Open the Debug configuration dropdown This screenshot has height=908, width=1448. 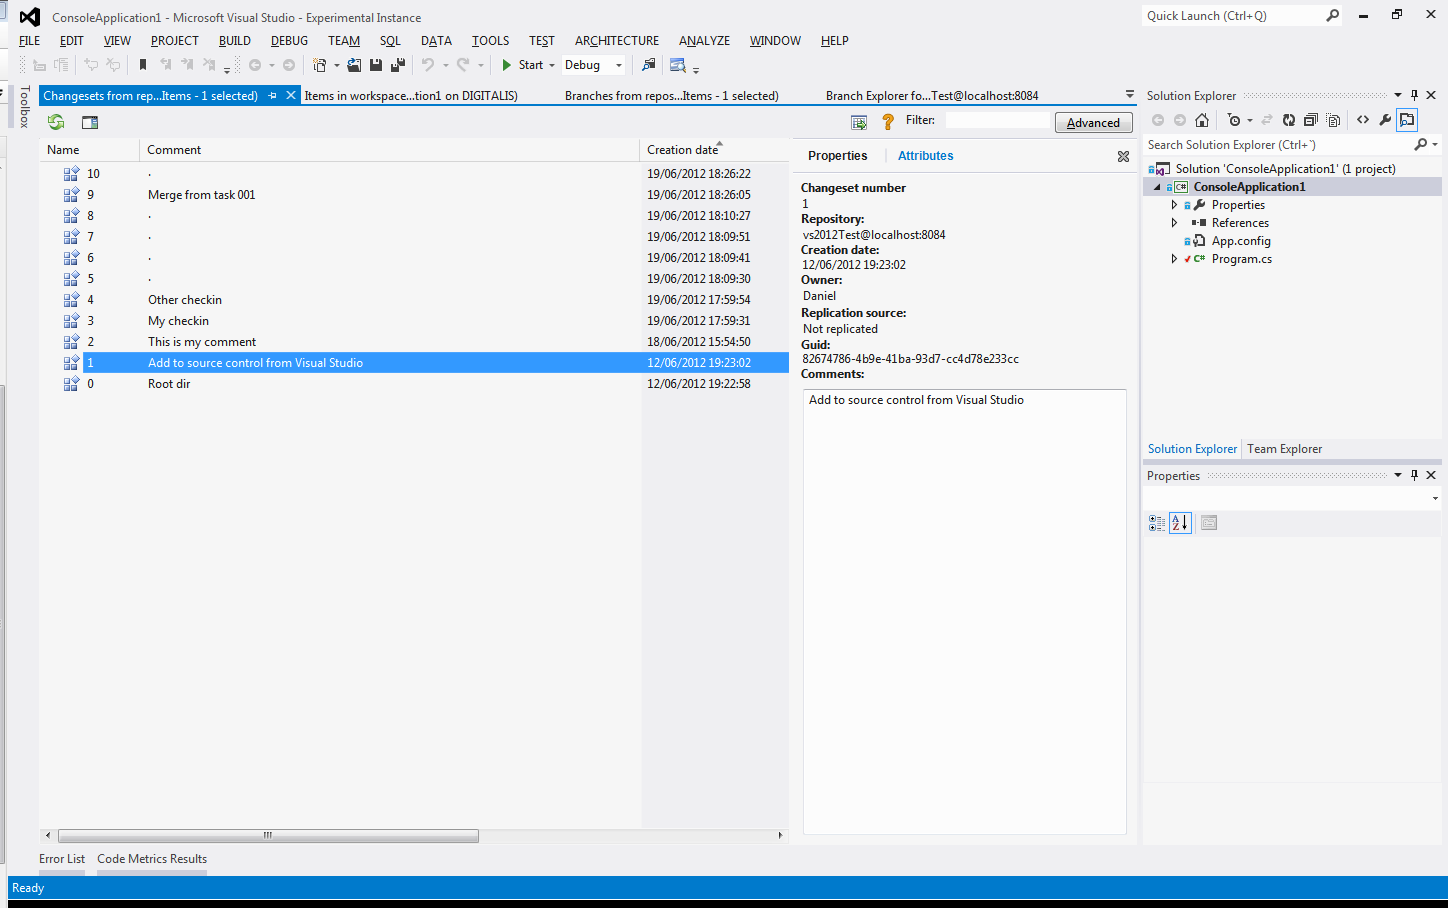618,64
